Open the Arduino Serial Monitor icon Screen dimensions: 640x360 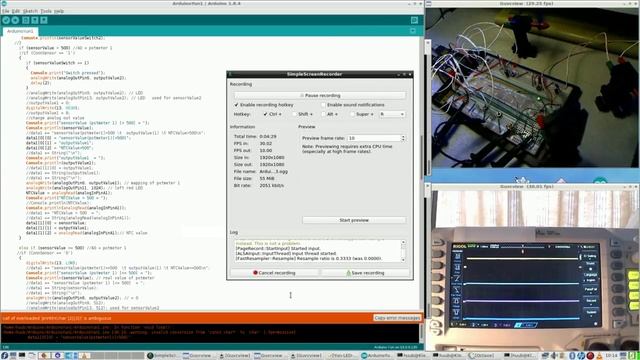point(414,20)
